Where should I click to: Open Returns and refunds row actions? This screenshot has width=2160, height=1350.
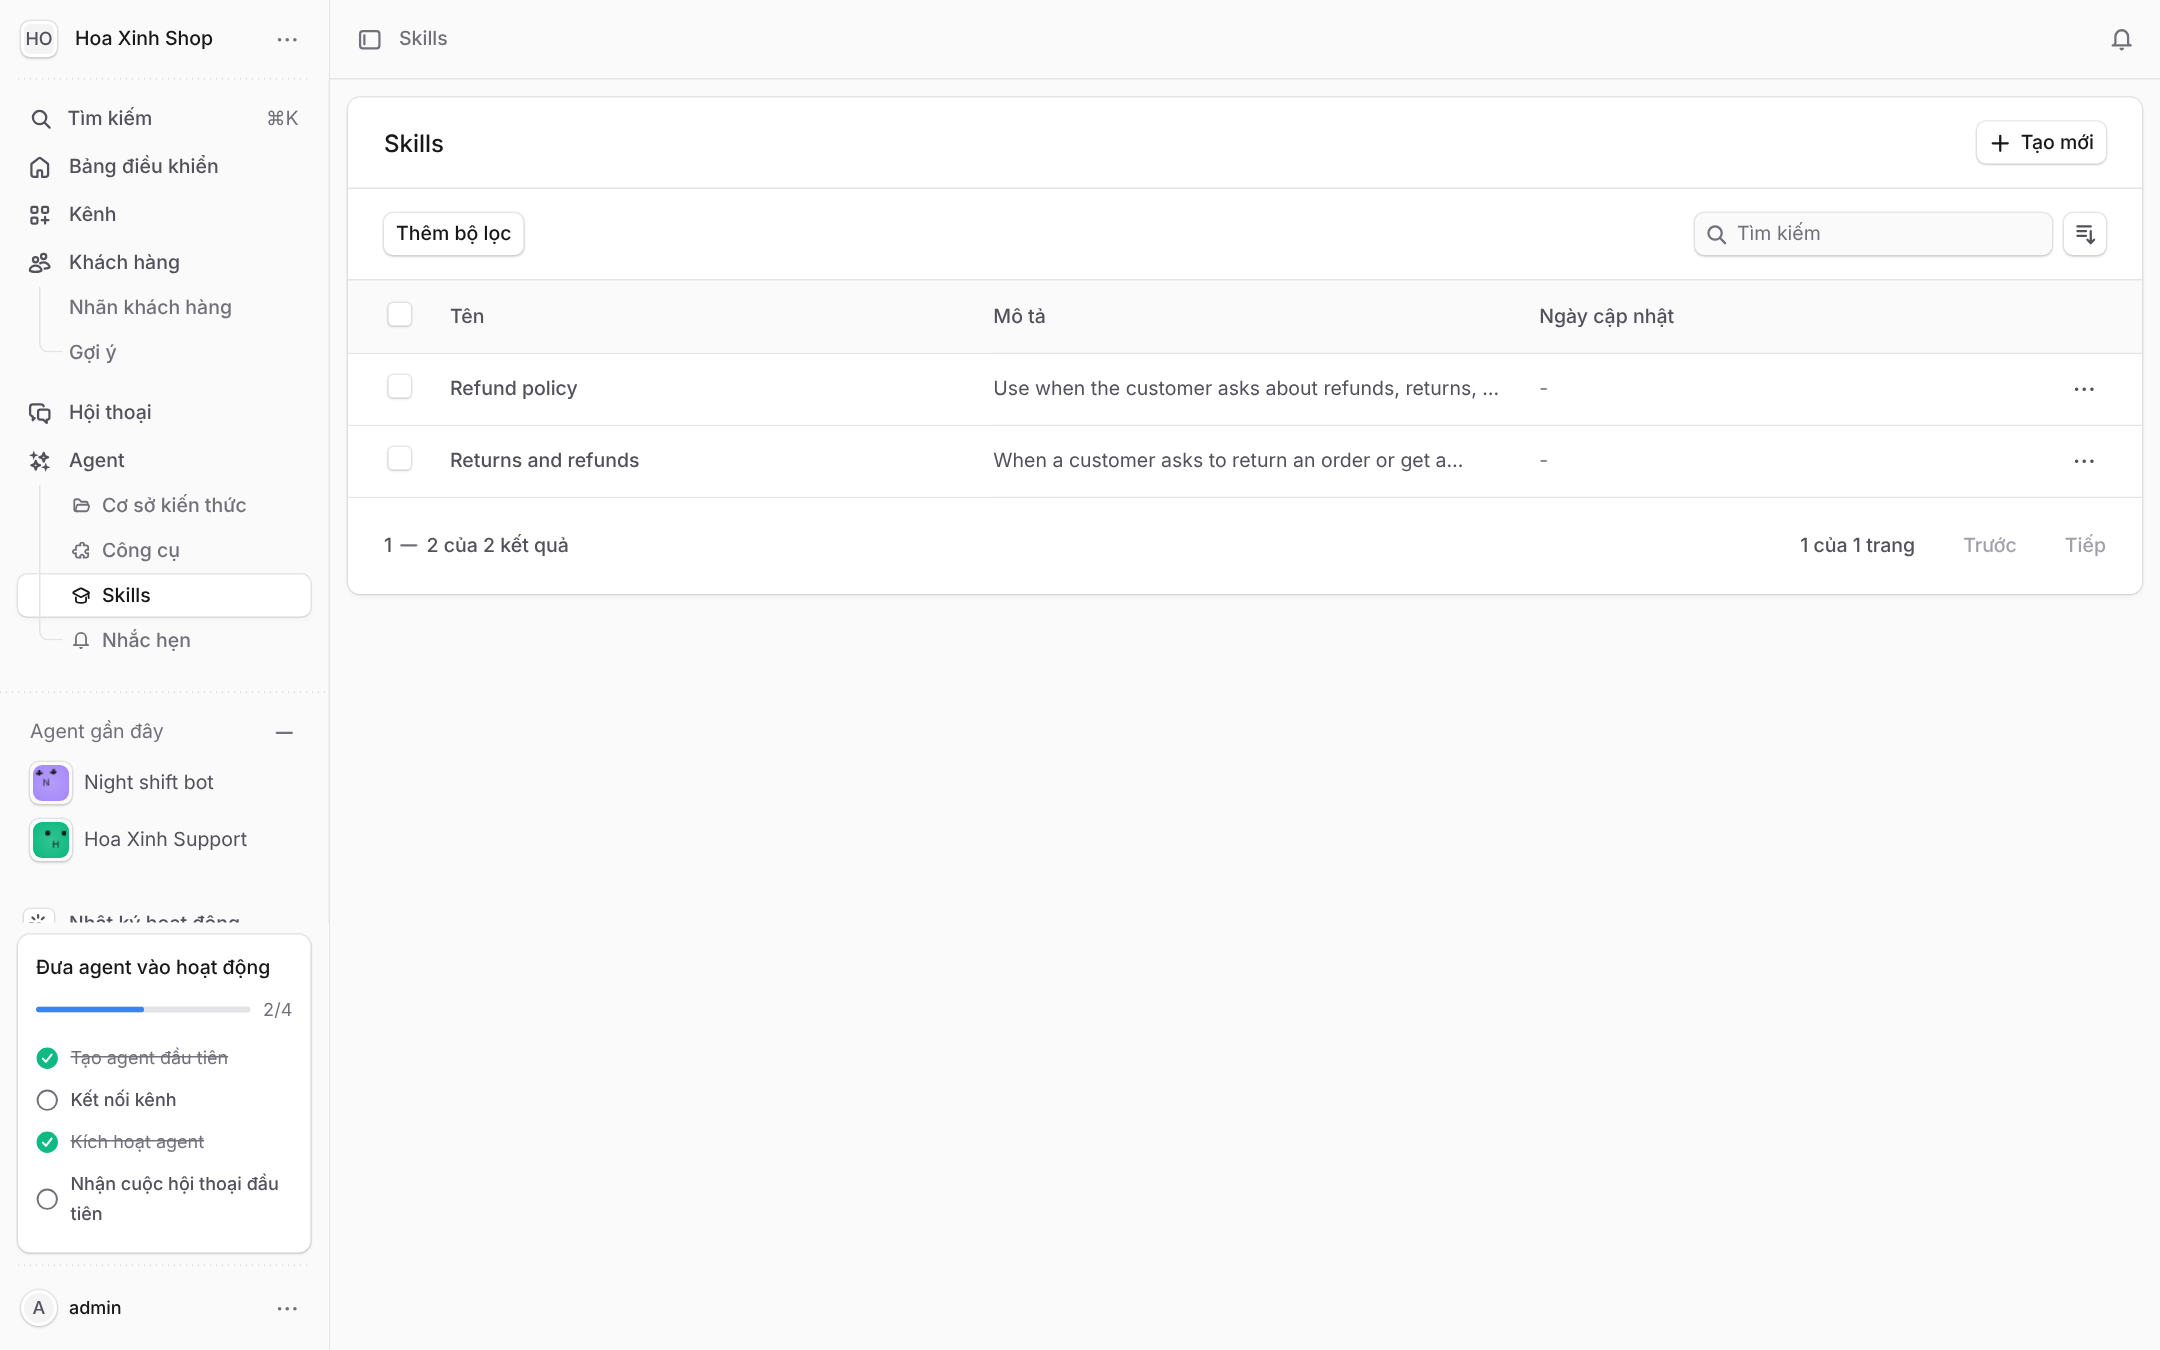pos(2084,461)
